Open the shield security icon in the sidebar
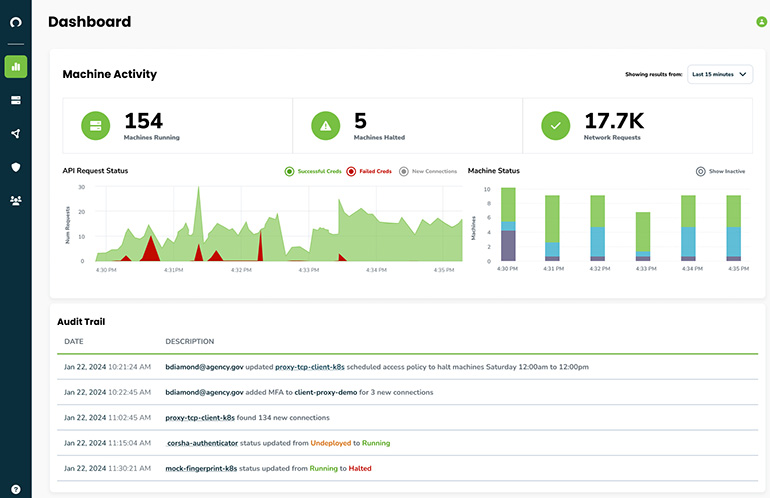Screen dimensions: 770x498 tap(16, 167)
